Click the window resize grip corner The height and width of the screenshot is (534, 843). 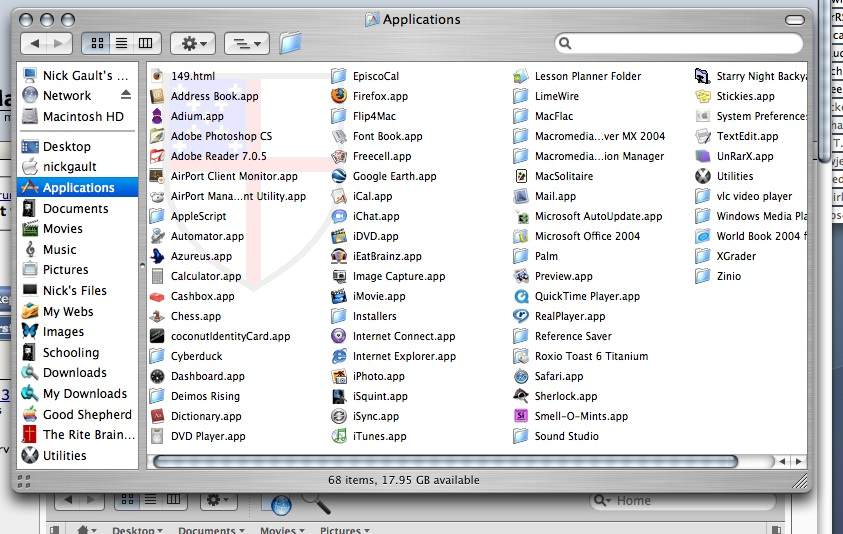click(800, 480)
